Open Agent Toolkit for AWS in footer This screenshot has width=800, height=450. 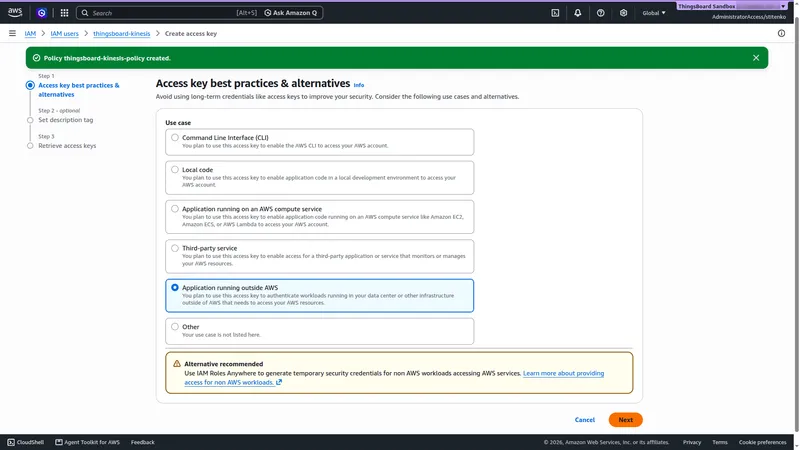87,442
